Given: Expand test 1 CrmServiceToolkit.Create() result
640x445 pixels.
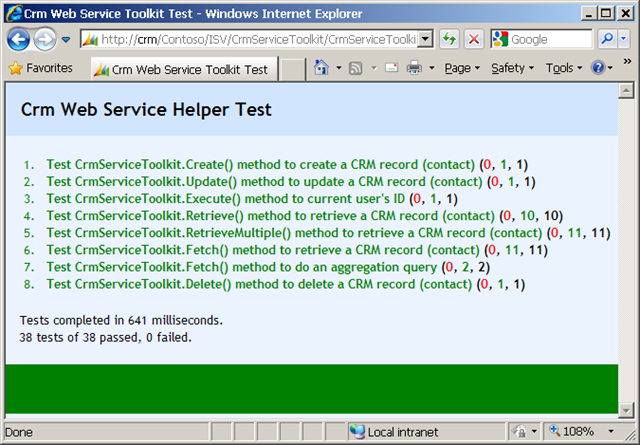Looking at the screenshot, I should click(x=287, y=165).
